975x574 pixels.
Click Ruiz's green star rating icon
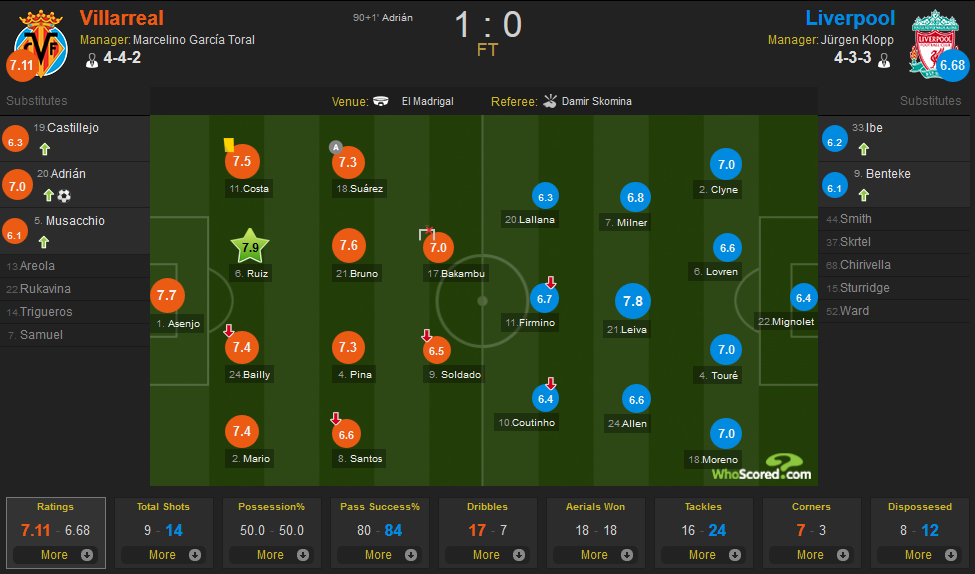pos(250,246)
